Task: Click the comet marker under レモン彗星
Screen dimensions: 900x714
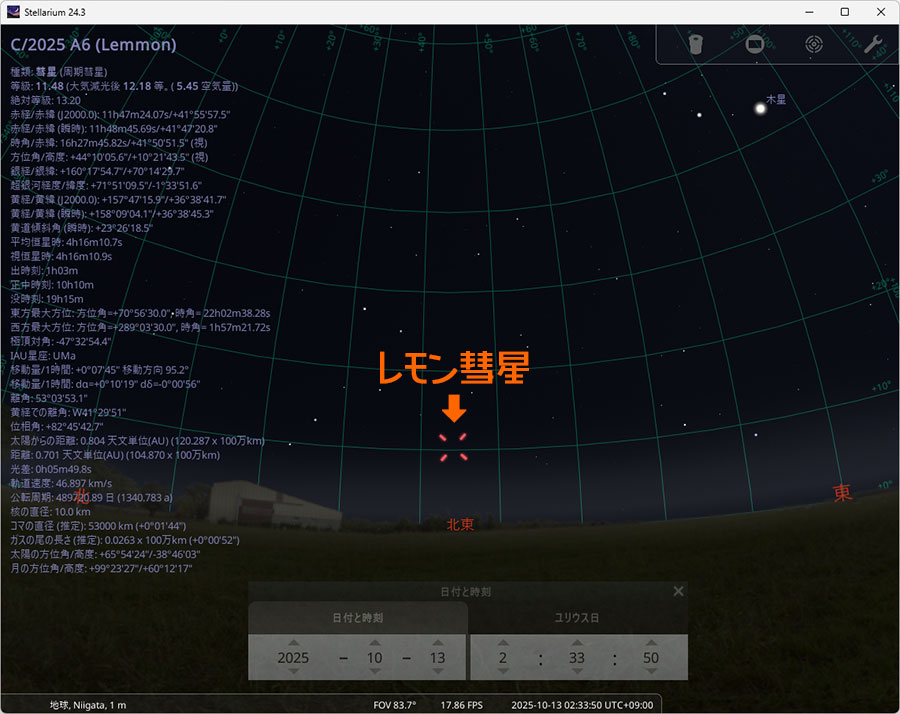Action: tap(453, 448)
